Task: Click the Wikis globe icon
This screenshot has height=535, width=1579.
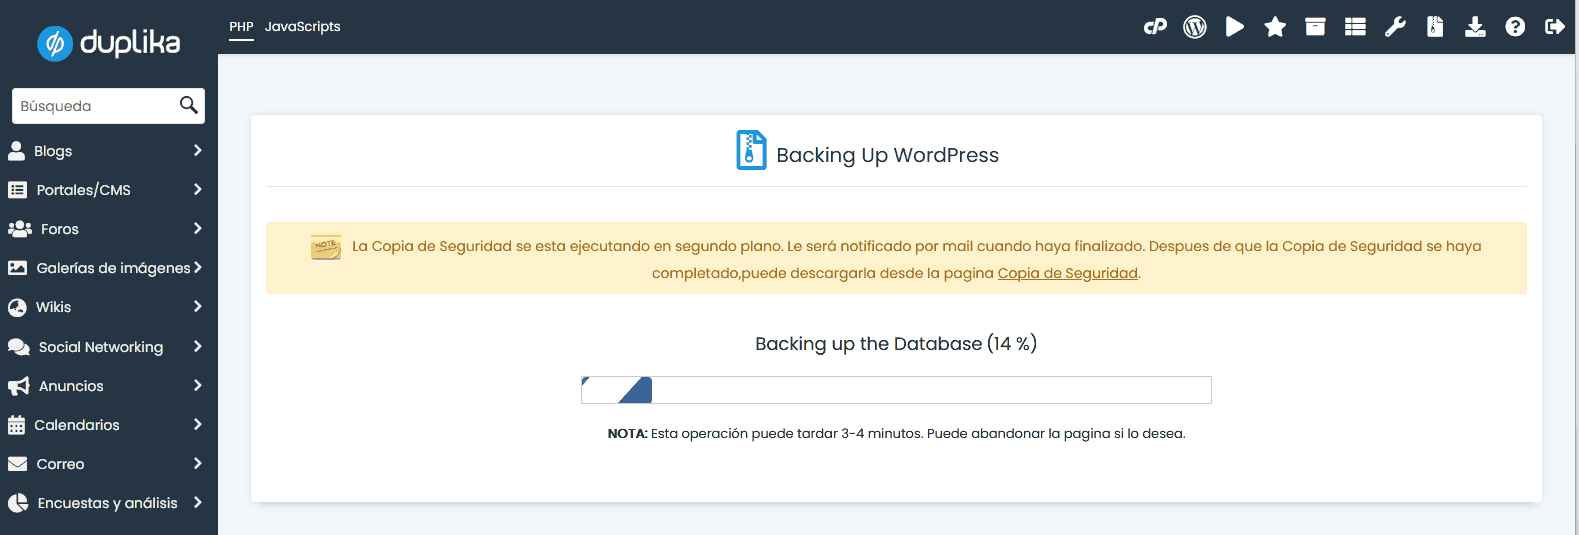Action: click(x=17, y=307)
